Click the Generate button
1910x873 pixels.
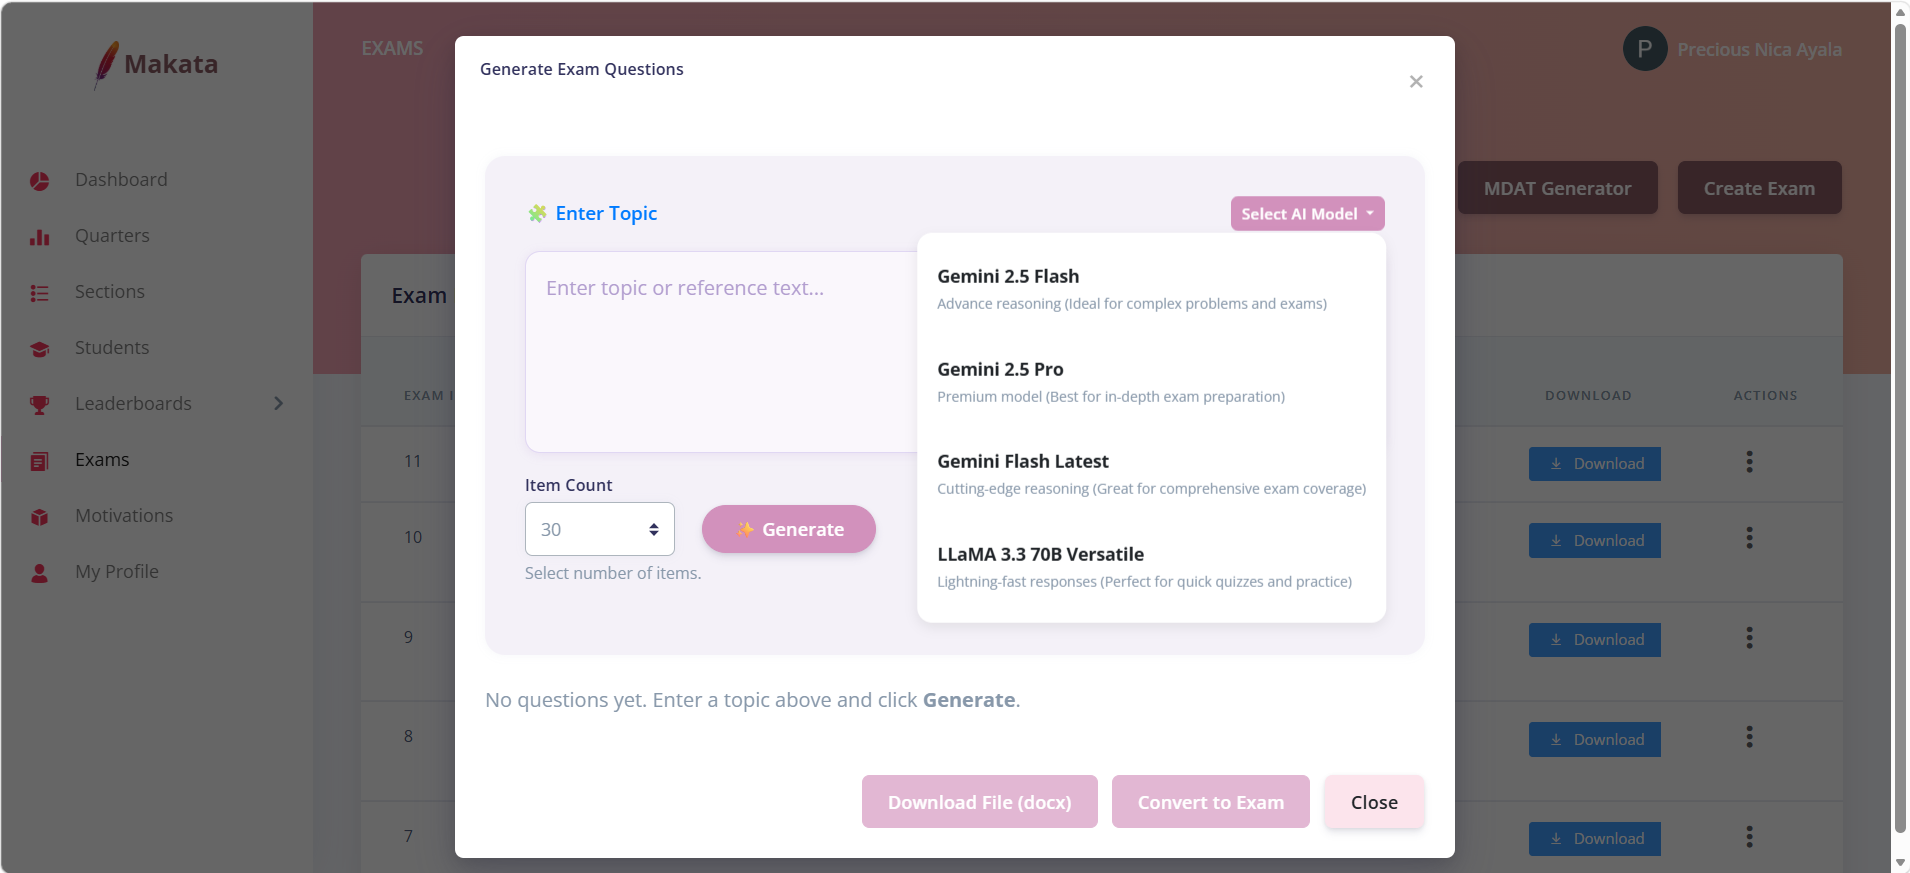[x=789, y=529]
